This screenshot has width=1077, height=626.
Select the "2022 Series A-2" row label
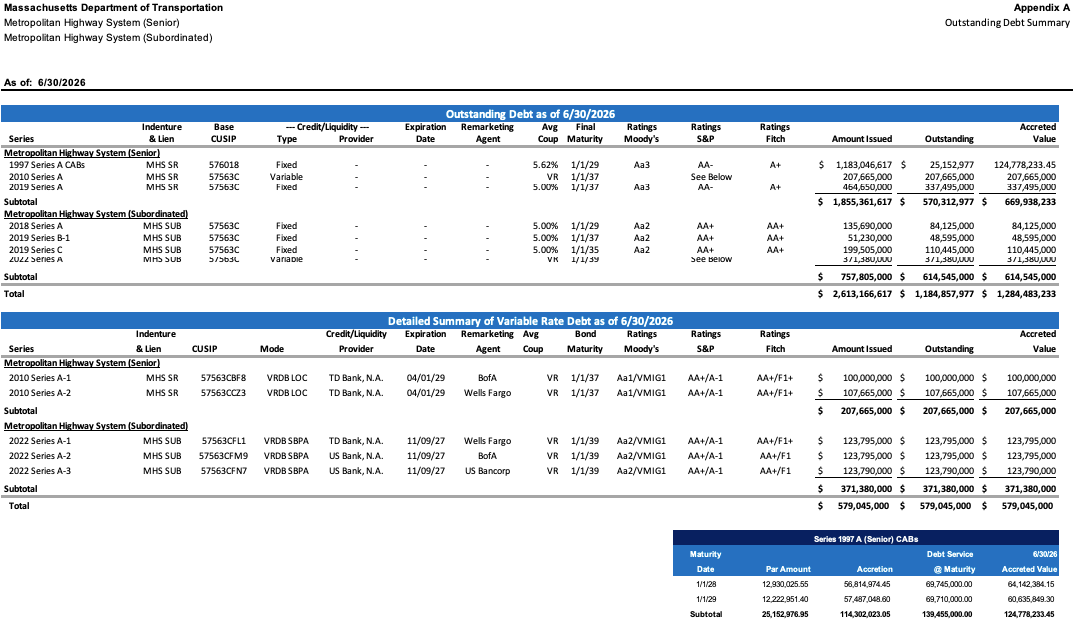click(x=40, y=456)
